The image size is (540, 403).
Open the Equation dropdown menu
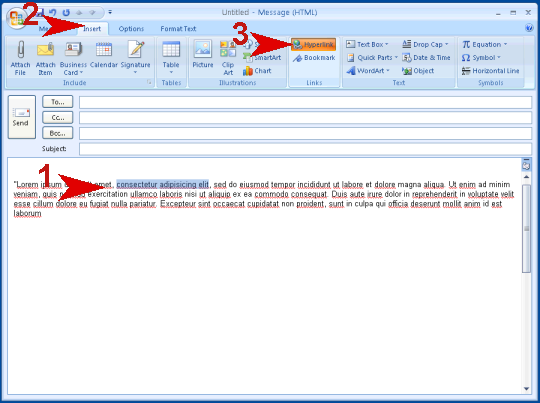[x=506, y=44]
